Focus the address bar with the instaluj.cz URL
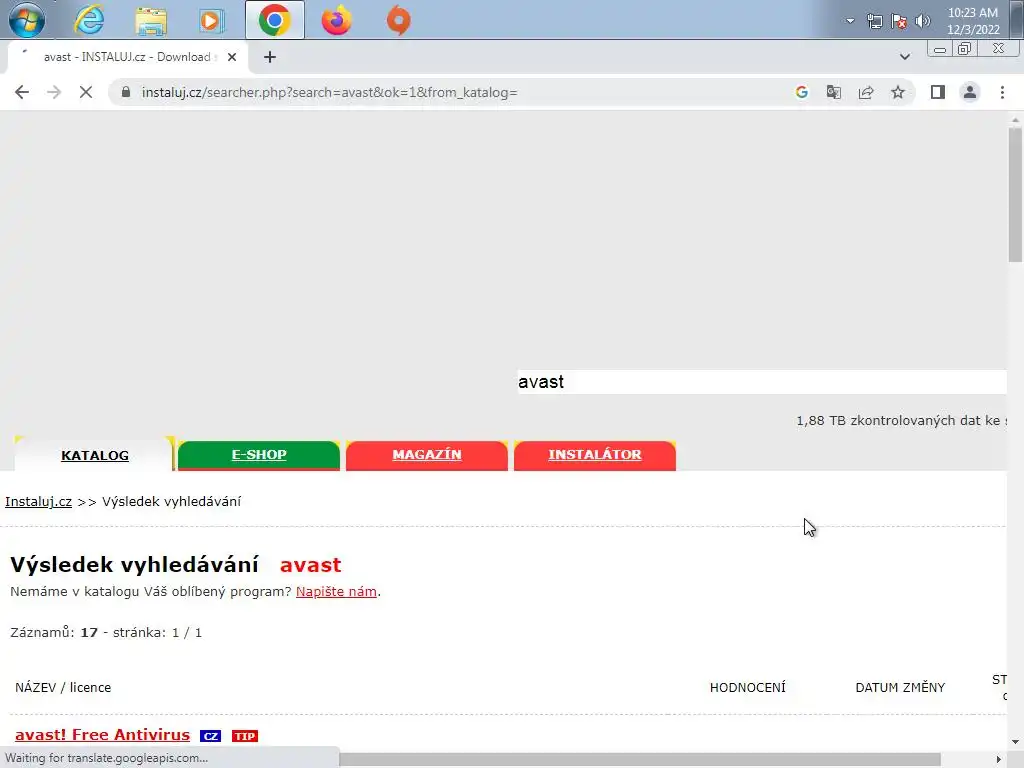Image resolution: width=1024 pixels, height=768 pixels. [x=329, y=92]
